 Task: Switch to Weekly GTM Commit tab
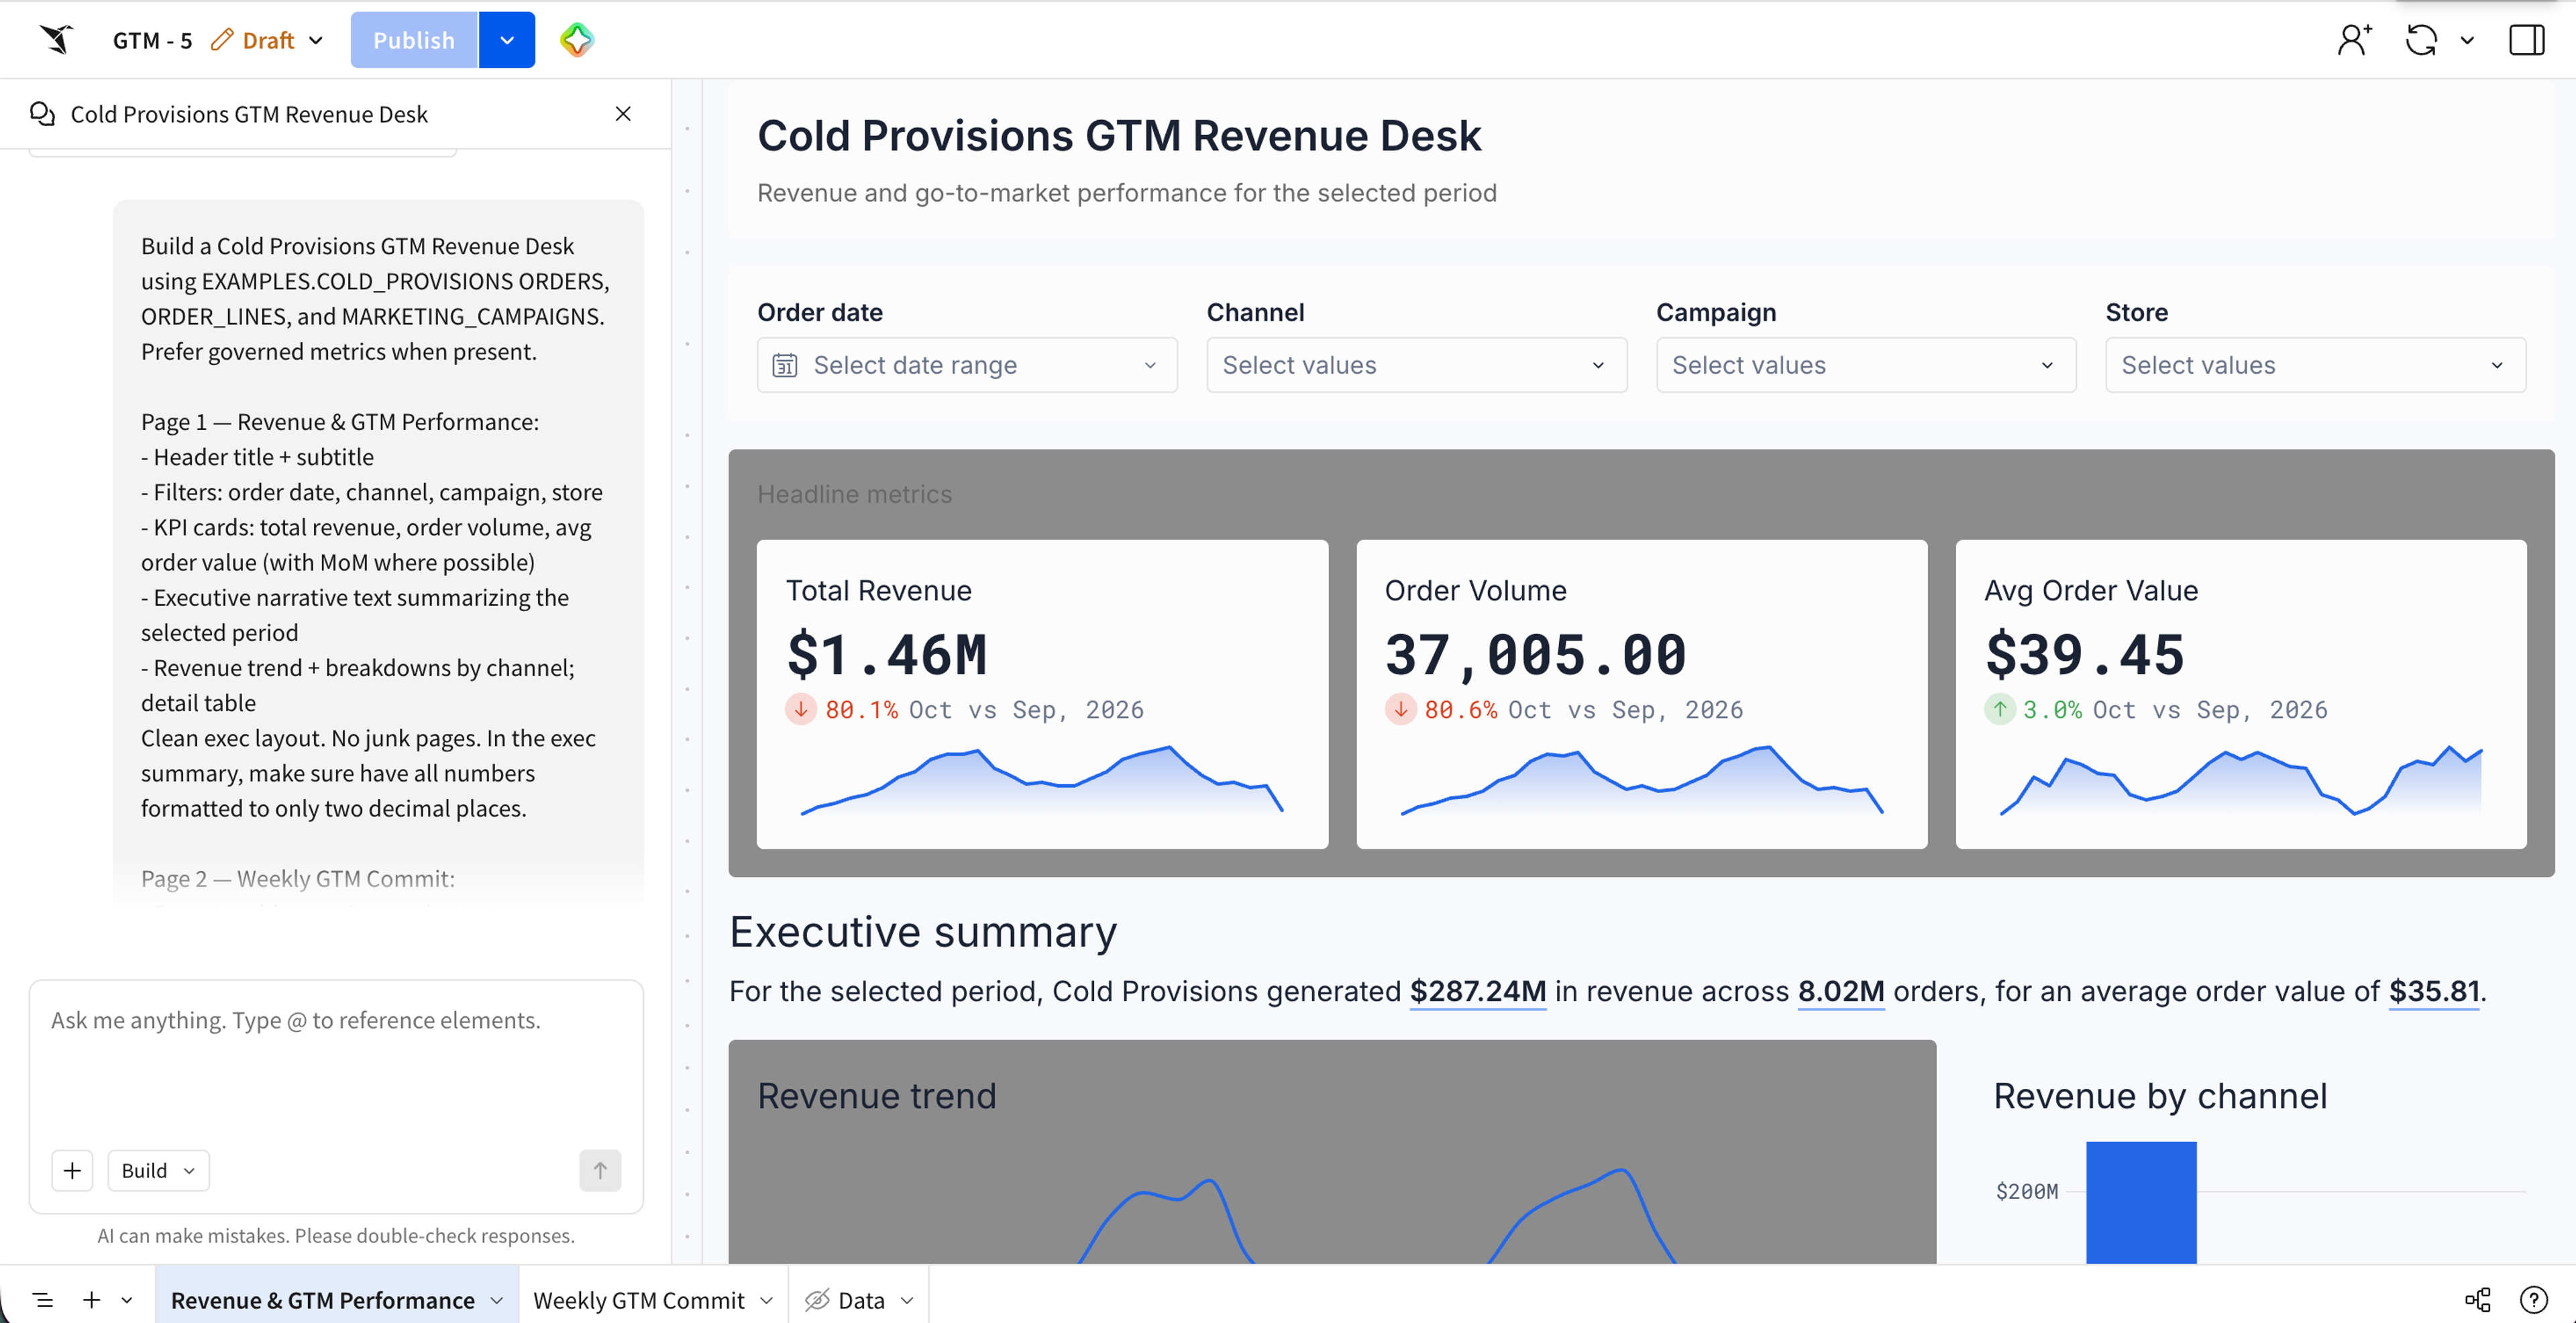639,1300
